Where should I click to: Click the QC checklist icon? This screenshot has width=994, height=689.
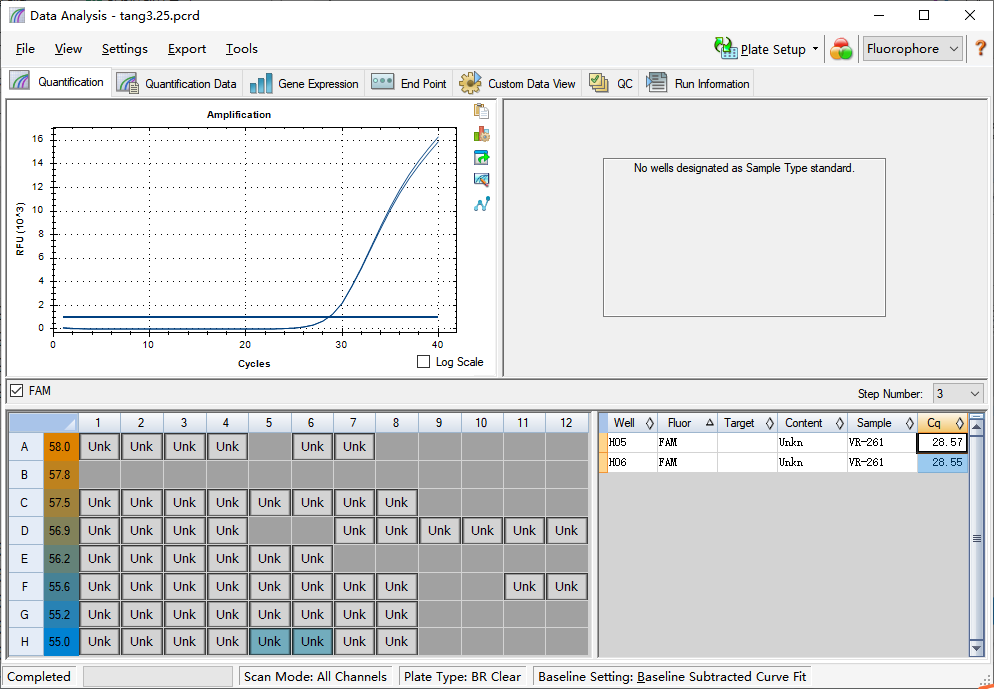[x=598, y=82]
